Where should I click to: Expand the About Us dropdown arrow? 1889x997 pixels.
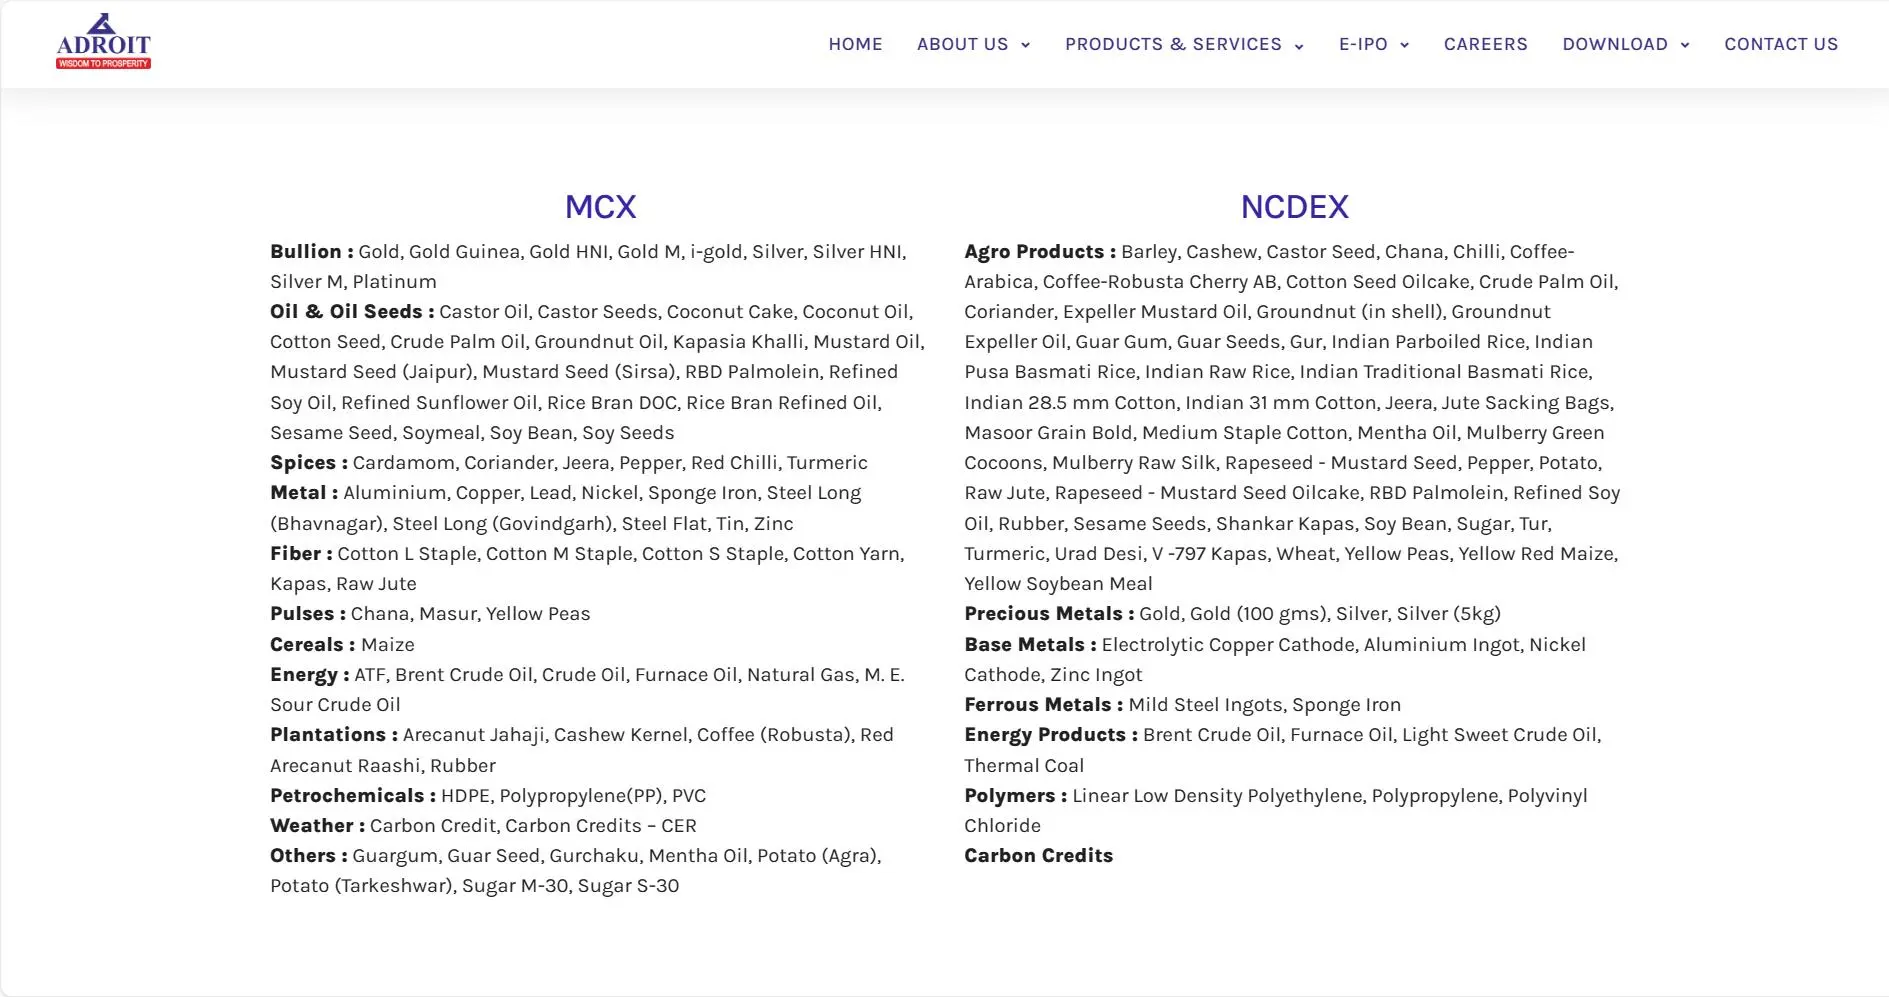tap(1025, 45)
